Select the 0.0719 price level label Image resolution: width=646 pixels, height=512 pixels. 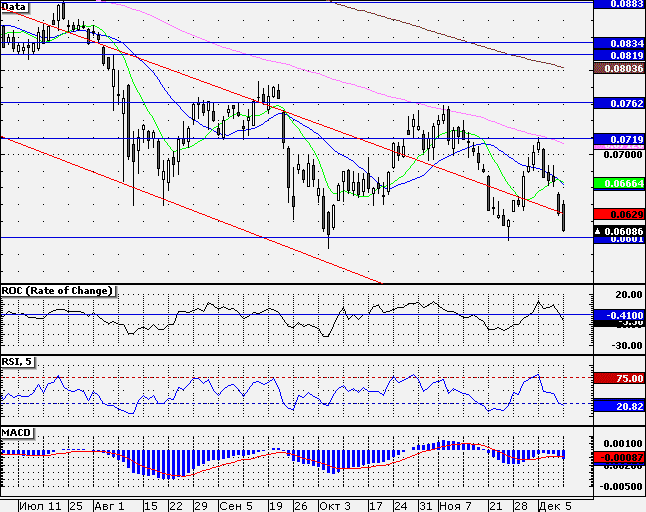point(620,139)
